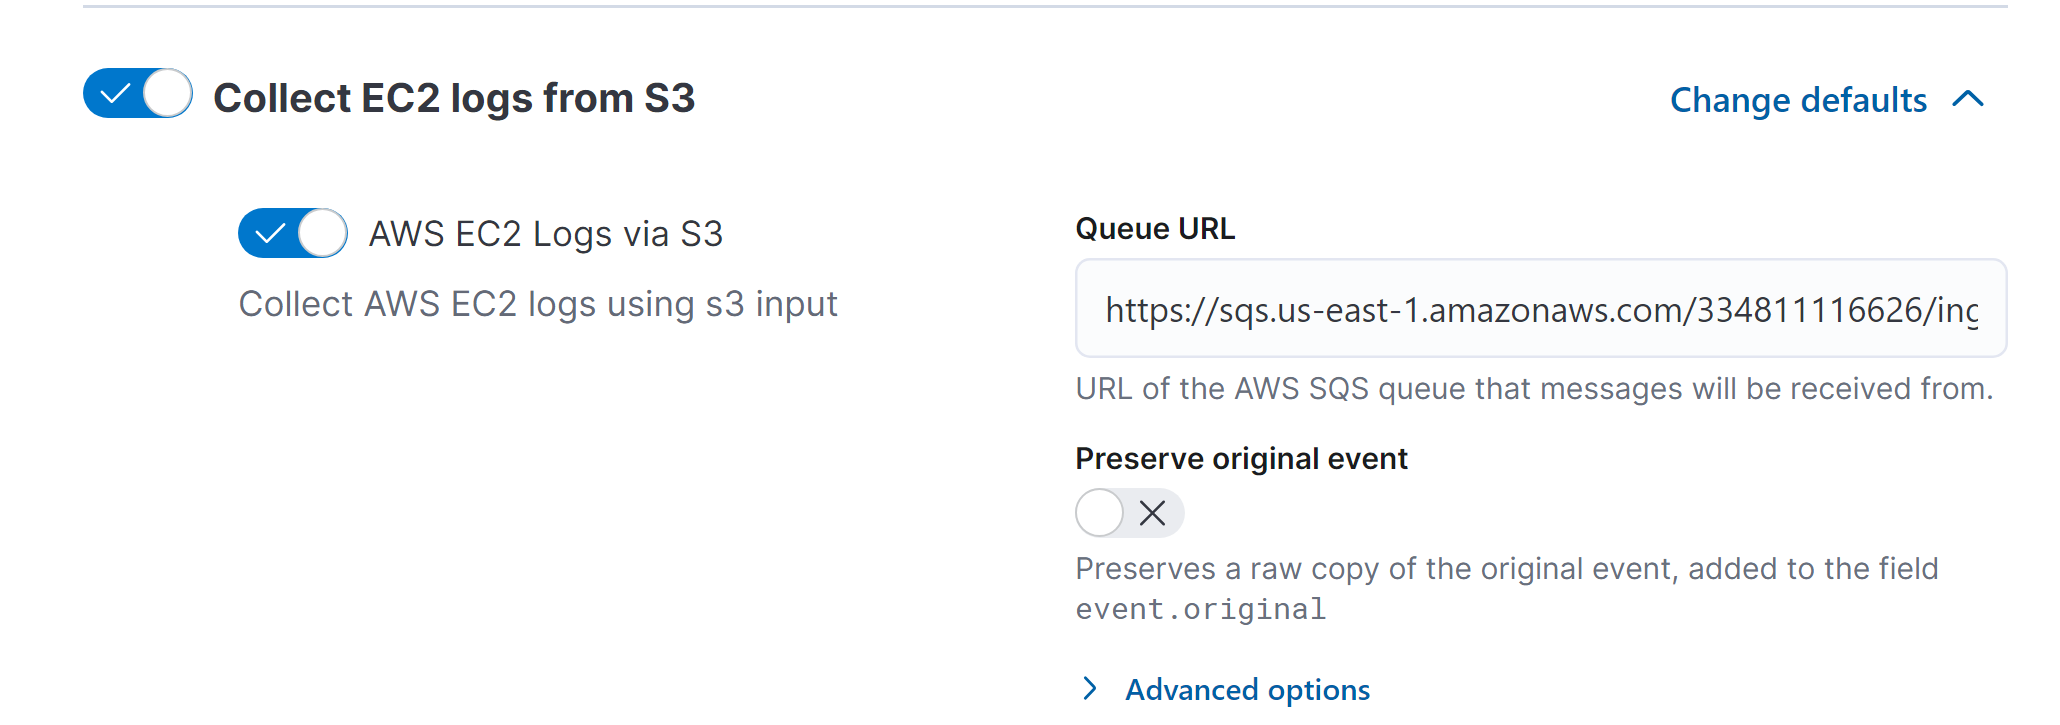Click the event.original code text
Screen dimensions: 2060x725
1200,610
